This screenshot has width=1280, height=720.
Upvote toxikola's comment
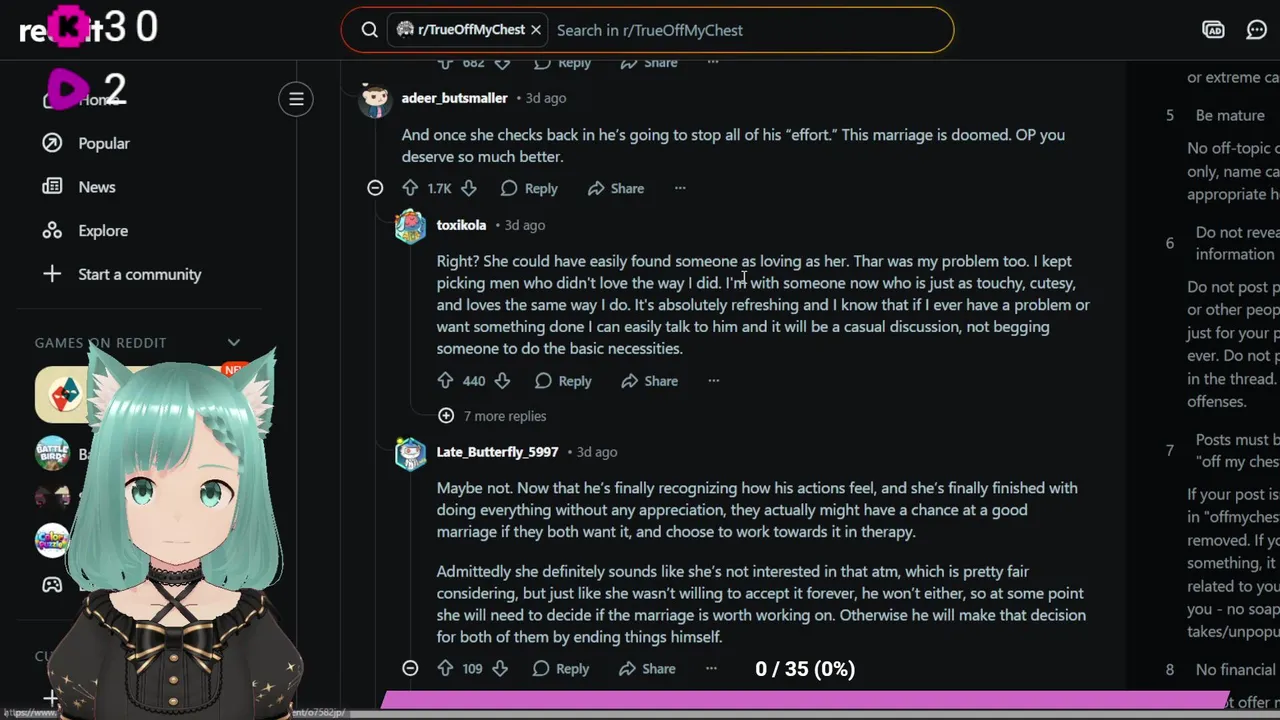click(x=445, y=381)
